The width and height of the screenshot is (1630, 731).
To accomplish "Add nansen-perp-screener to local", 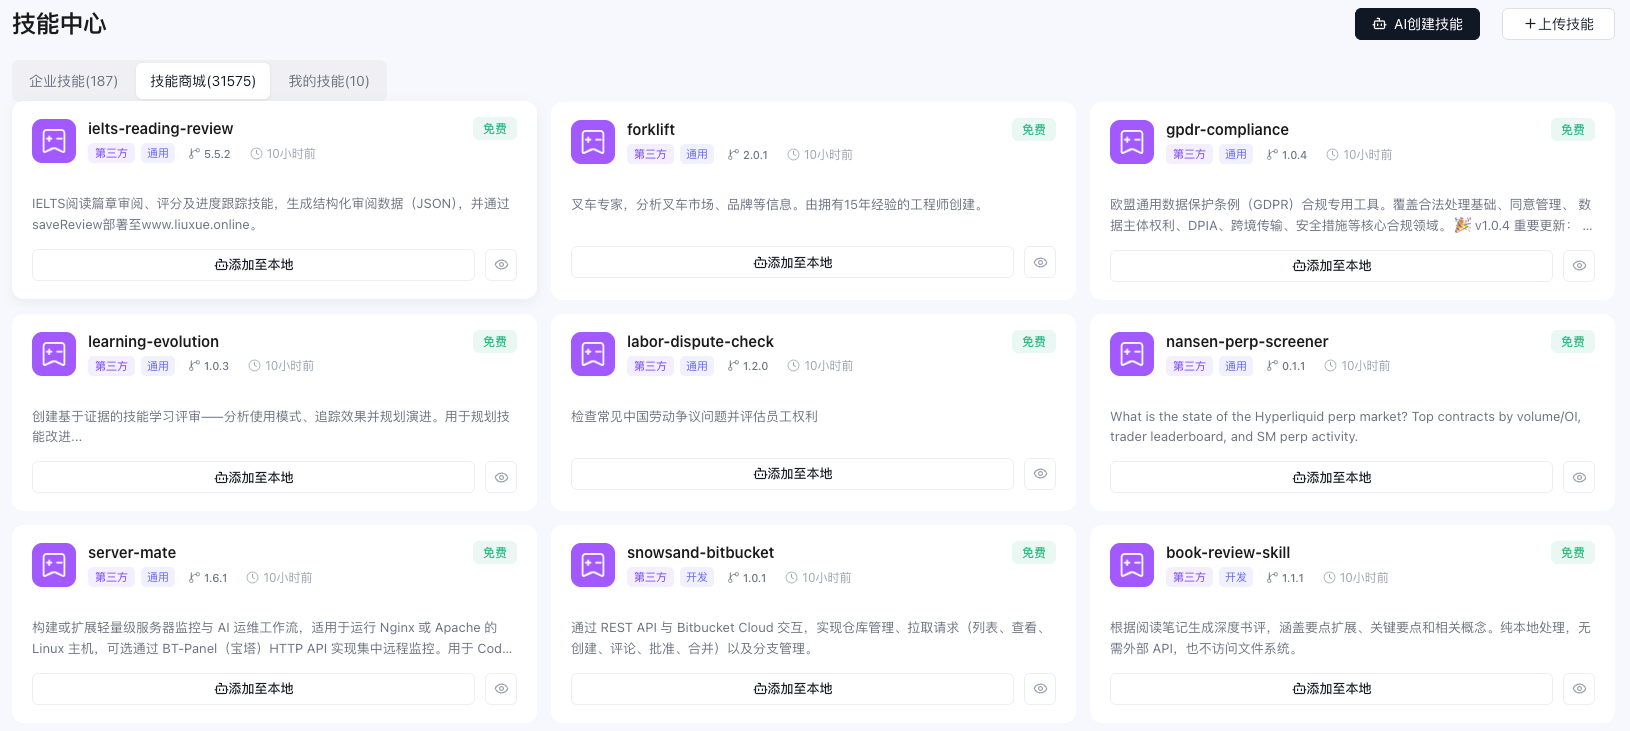I will pyautogui.click(x=1331, y=478).
